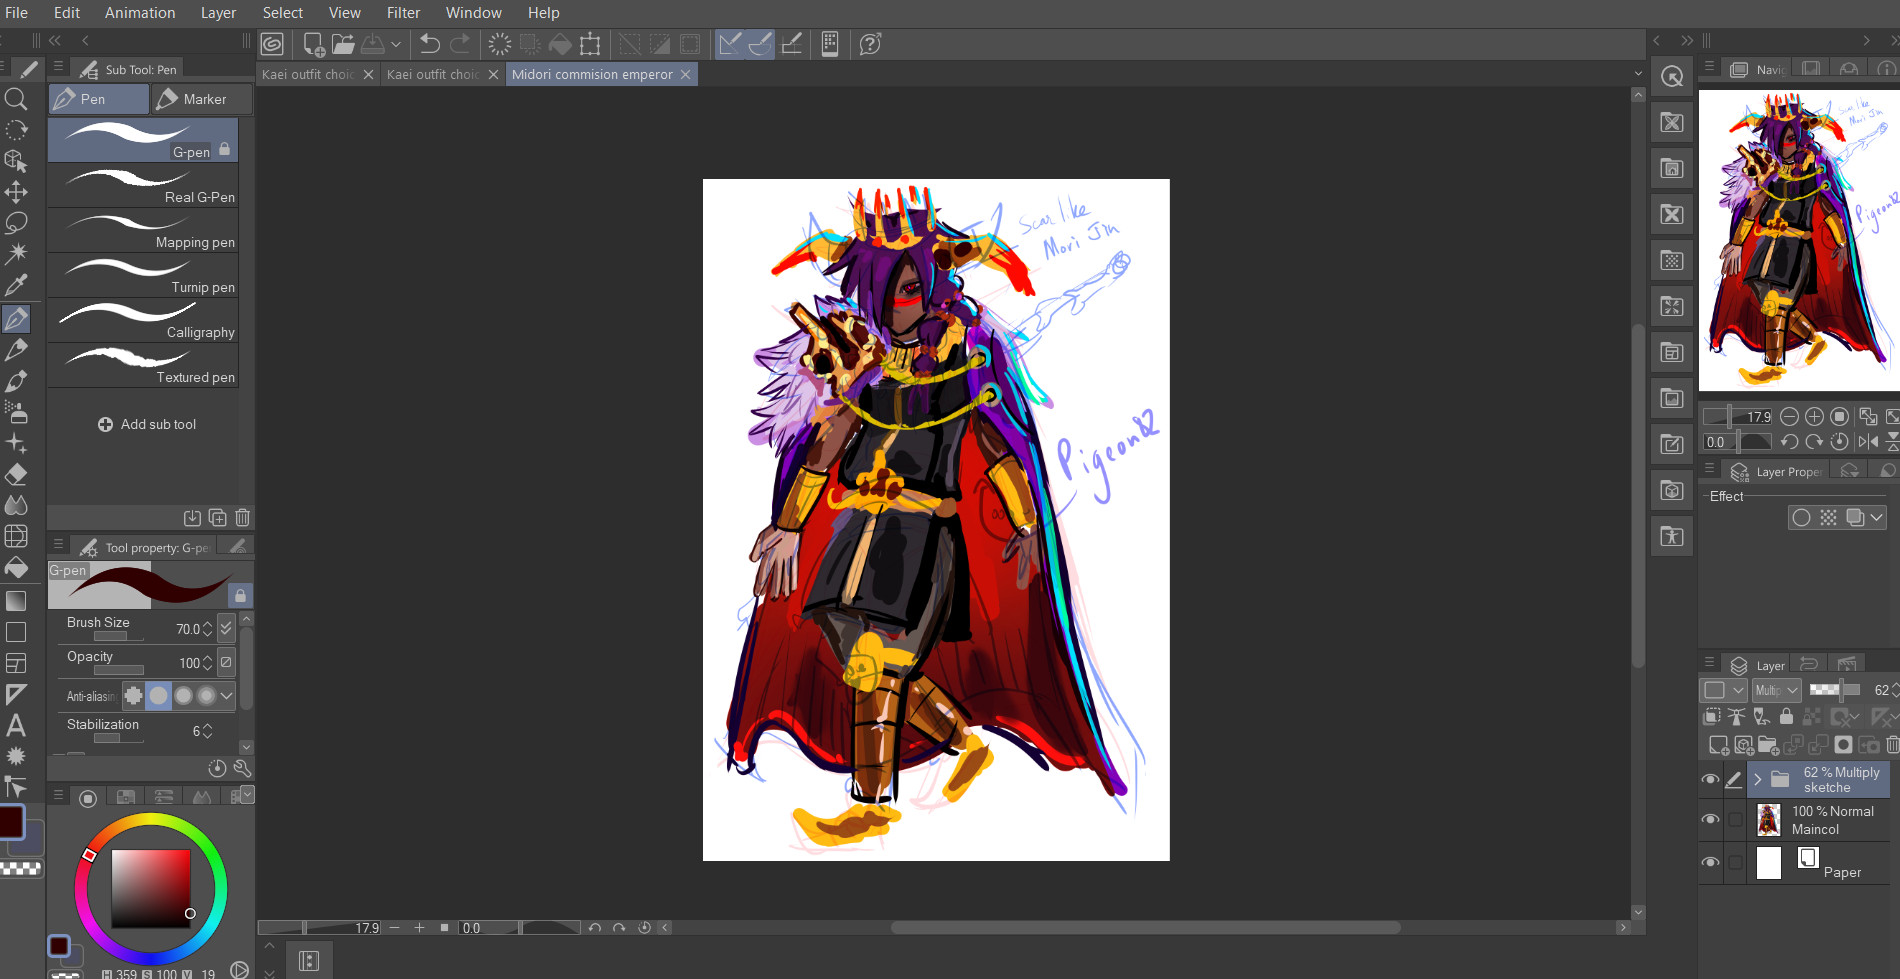This screenshot has height=979, width=1900.
Task: Toggle the lock on G-pen tool property
Action: (x=240, y=596)
